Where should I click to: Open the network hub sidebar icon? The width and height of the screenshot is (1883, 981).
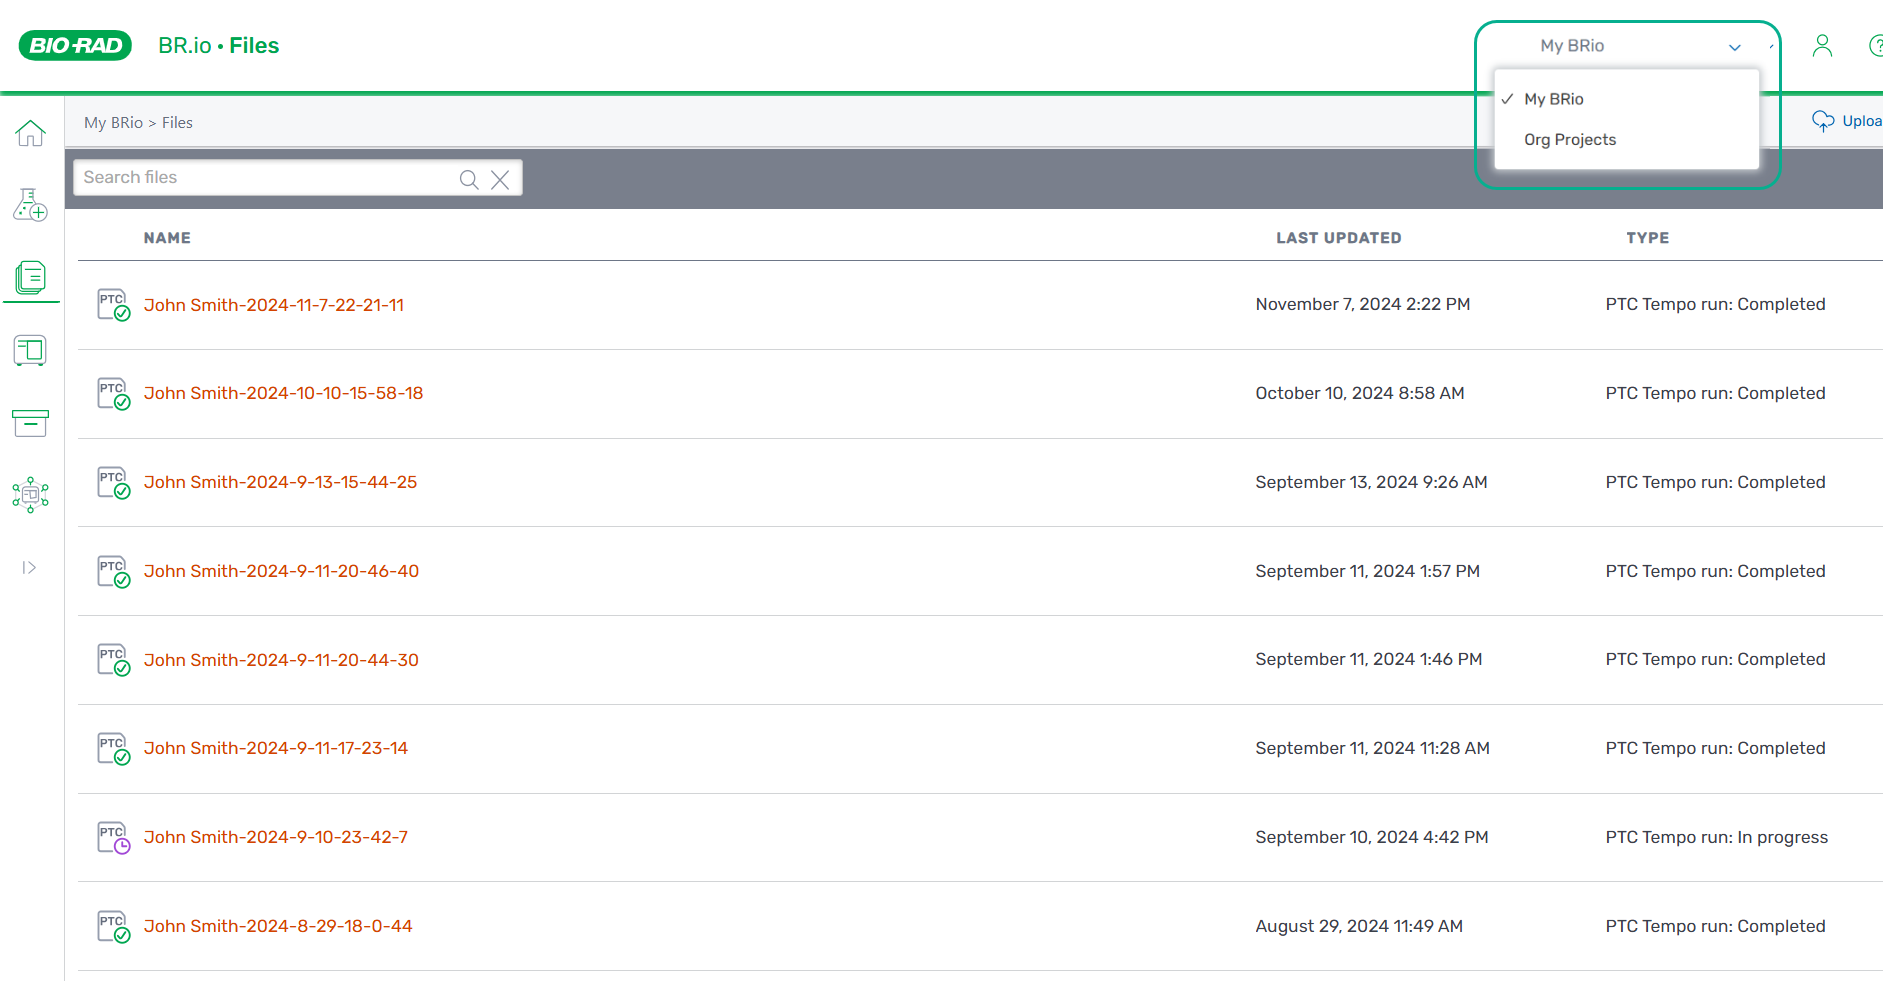click(x=30, y=495)
